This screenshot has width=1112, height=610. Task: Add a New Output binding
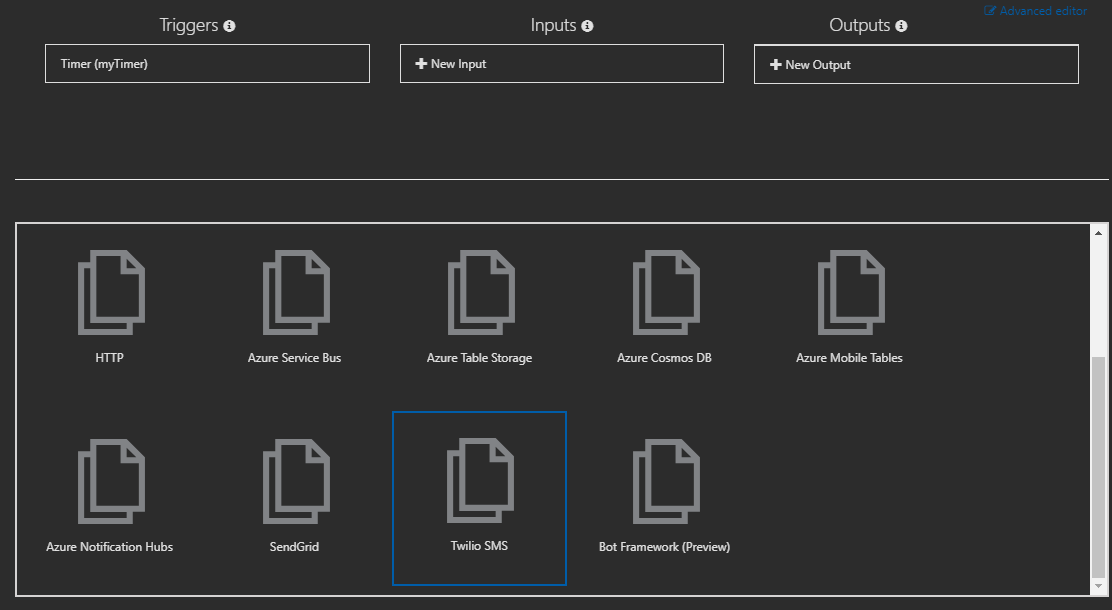916,64
